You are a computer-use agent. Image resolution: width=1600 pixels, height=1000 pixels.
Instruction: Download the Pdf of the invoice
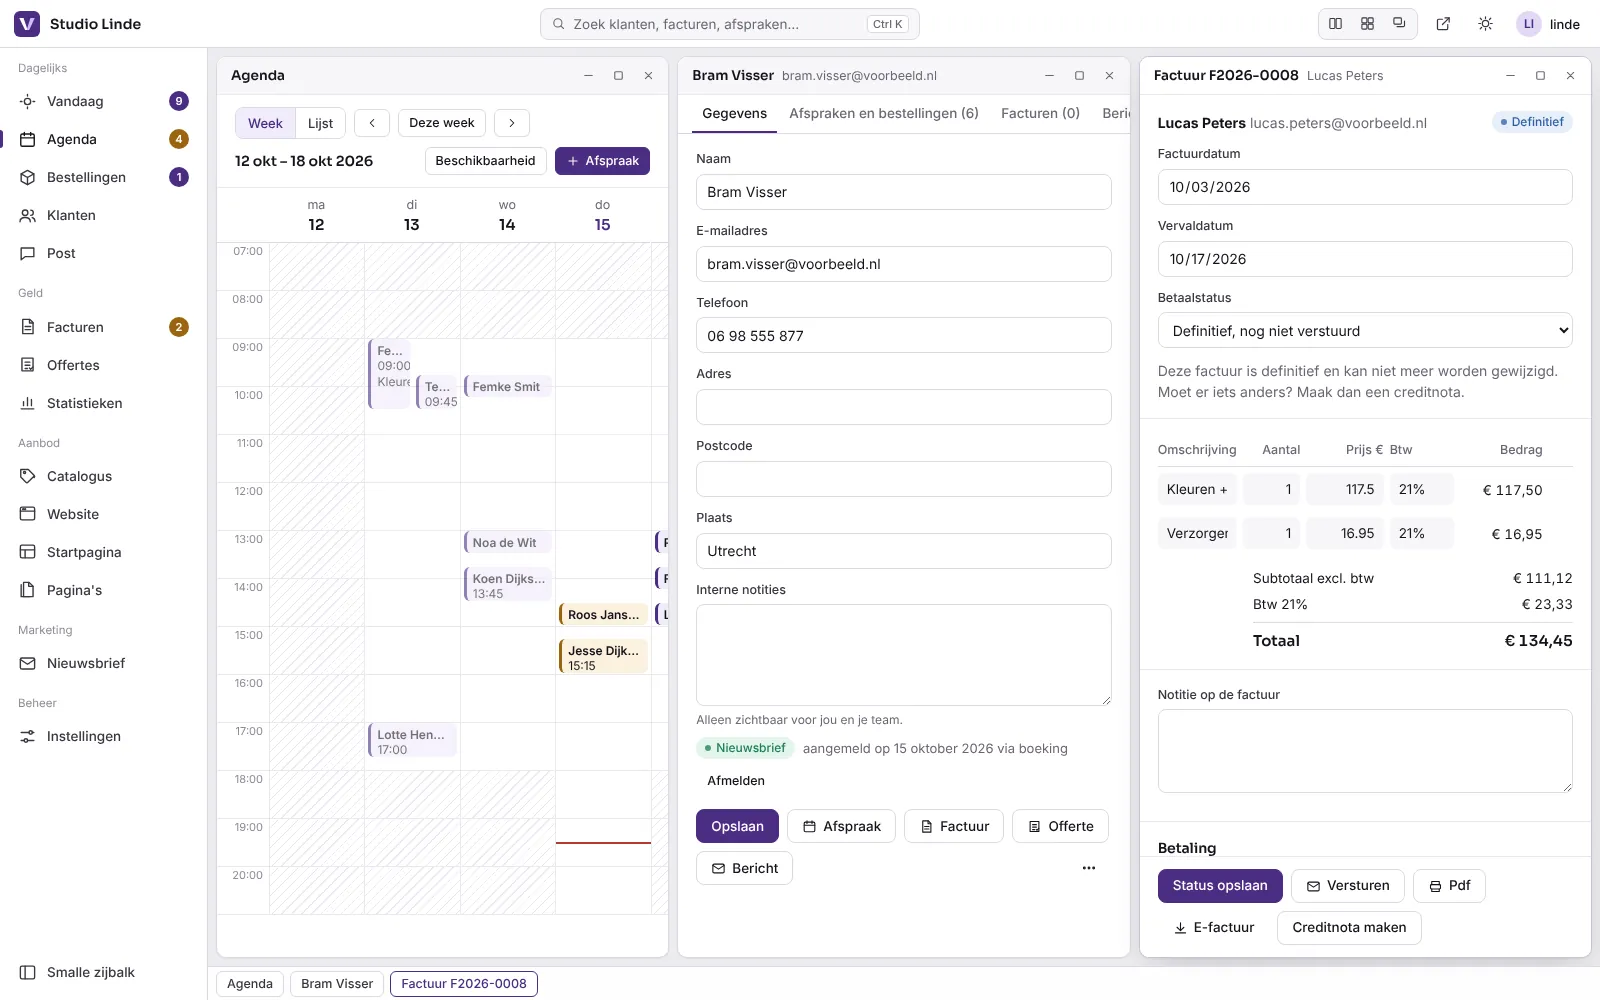pyautogui.click(x=1449, y=886)
